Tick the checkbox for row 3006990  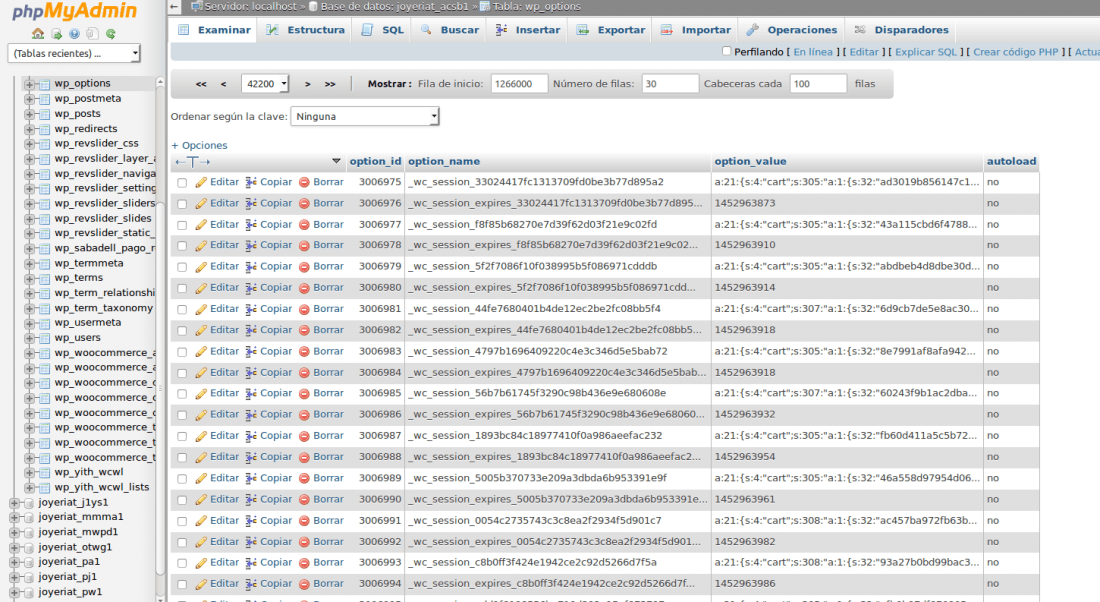pos(182,500)
